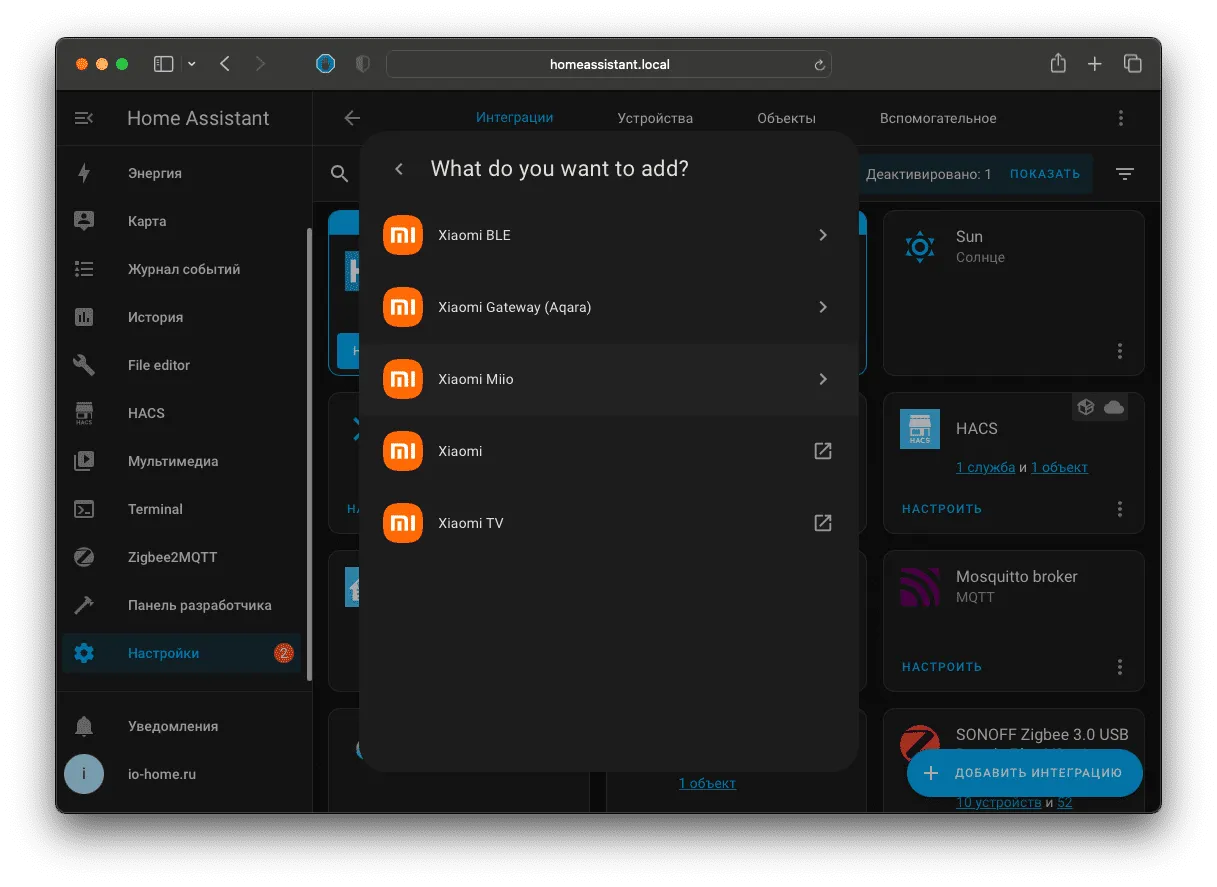Open the Энергия sidebar item icon
This screenshot has width=1217, height=887.
point(84,173)
